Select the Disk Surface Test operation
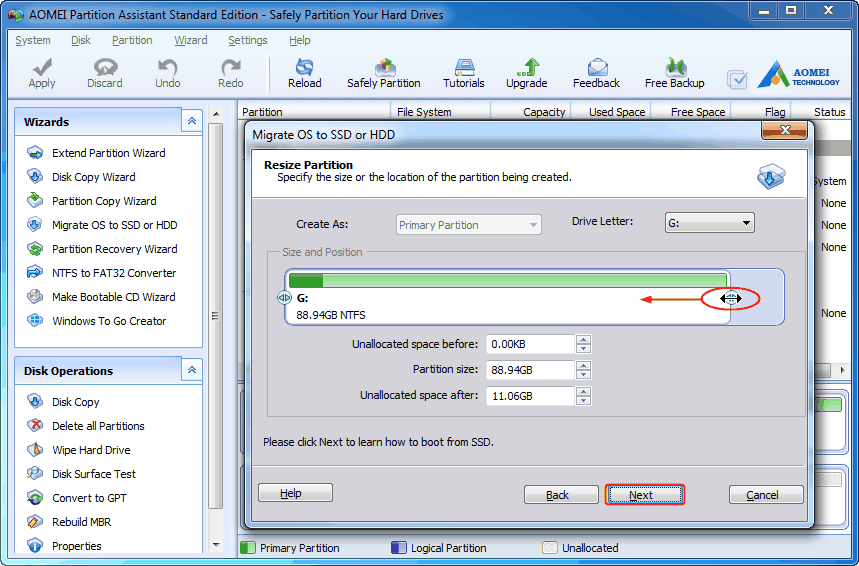This screenshot has height=566, width=859. [94, 474]
